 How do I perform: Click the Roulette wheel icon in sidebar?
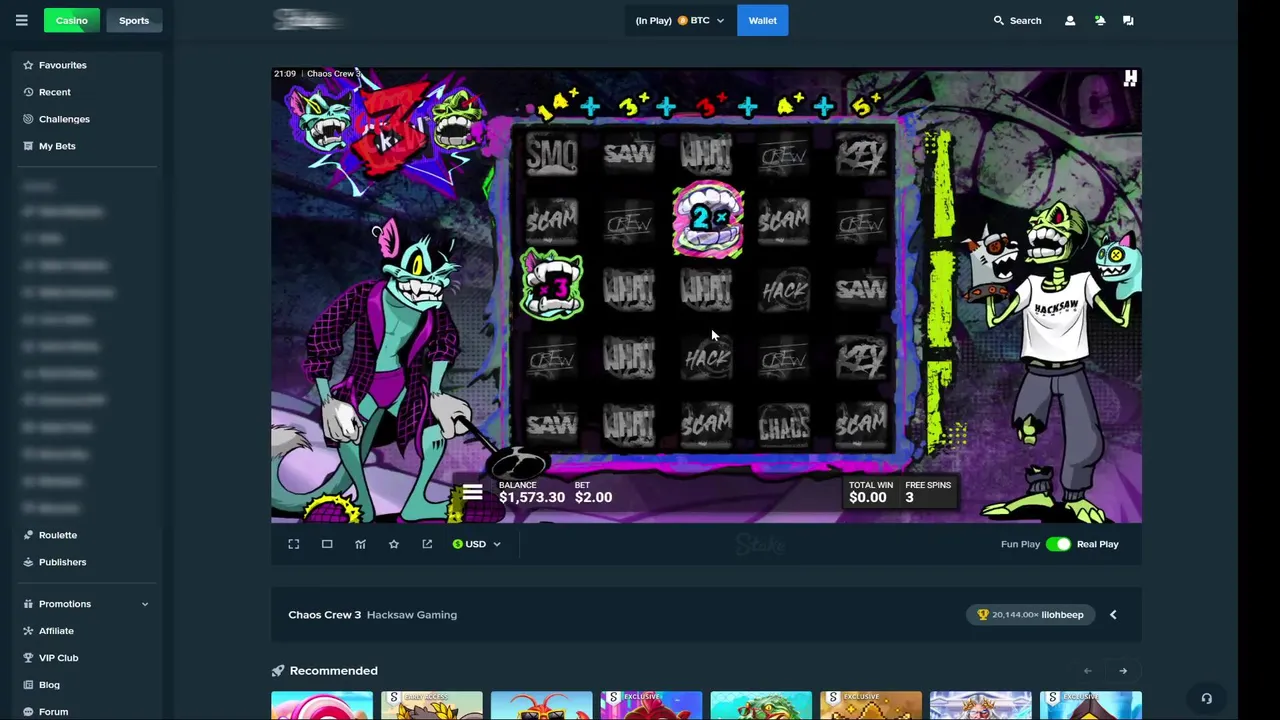[28, 535]
